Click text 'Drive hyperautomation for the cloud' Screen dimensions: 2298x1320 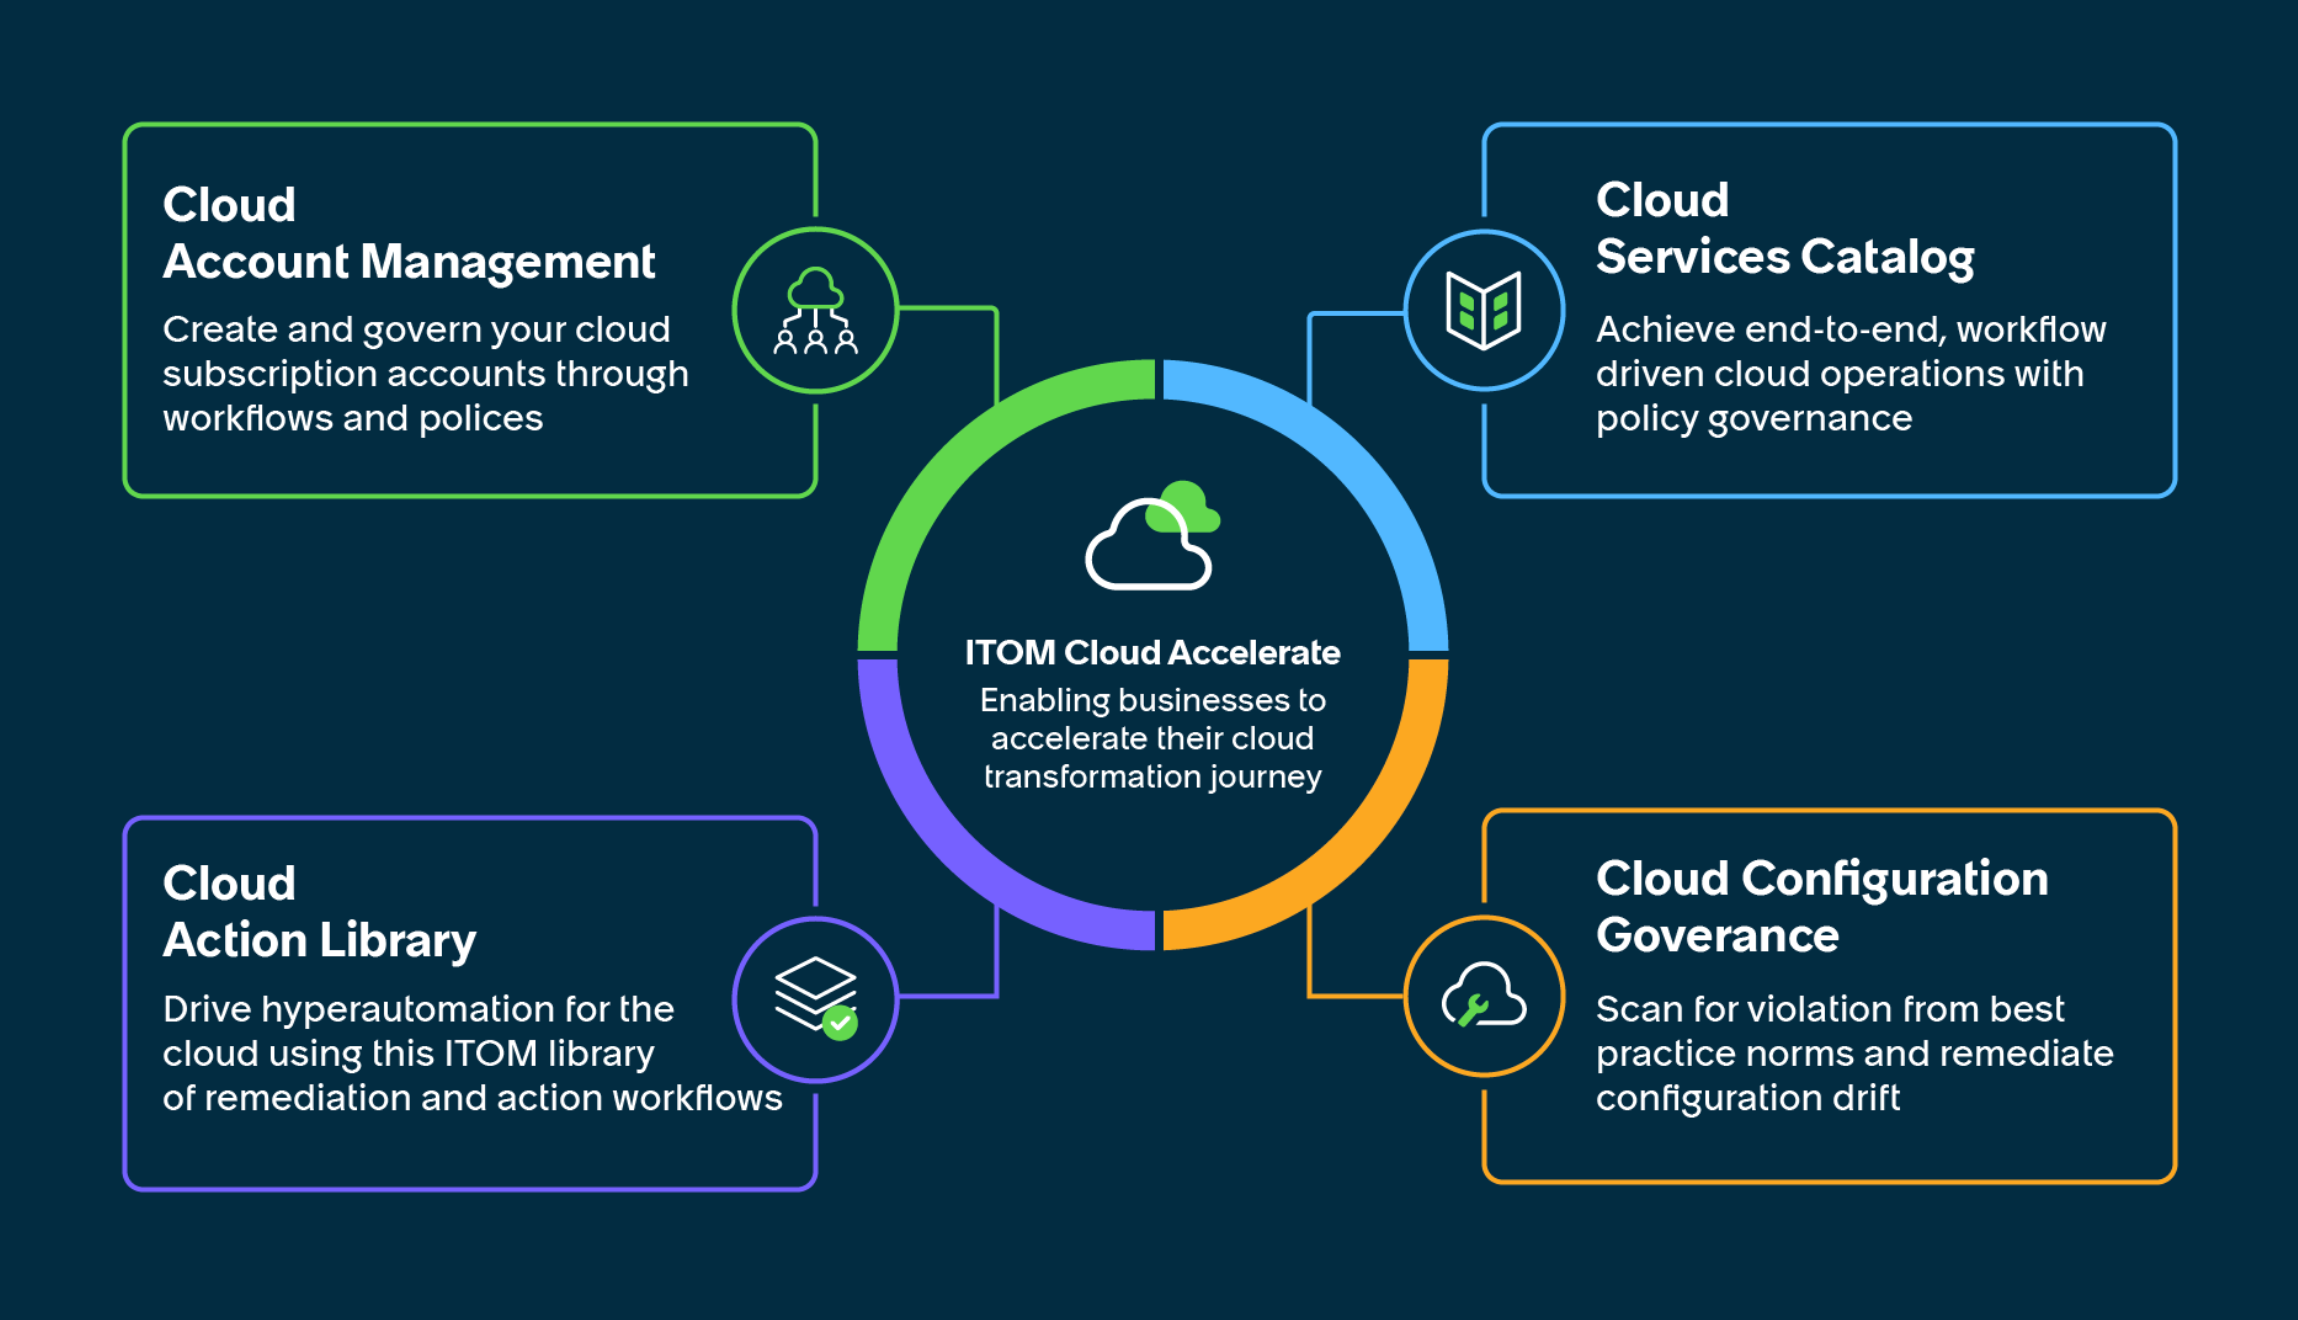click(418, 1030)
